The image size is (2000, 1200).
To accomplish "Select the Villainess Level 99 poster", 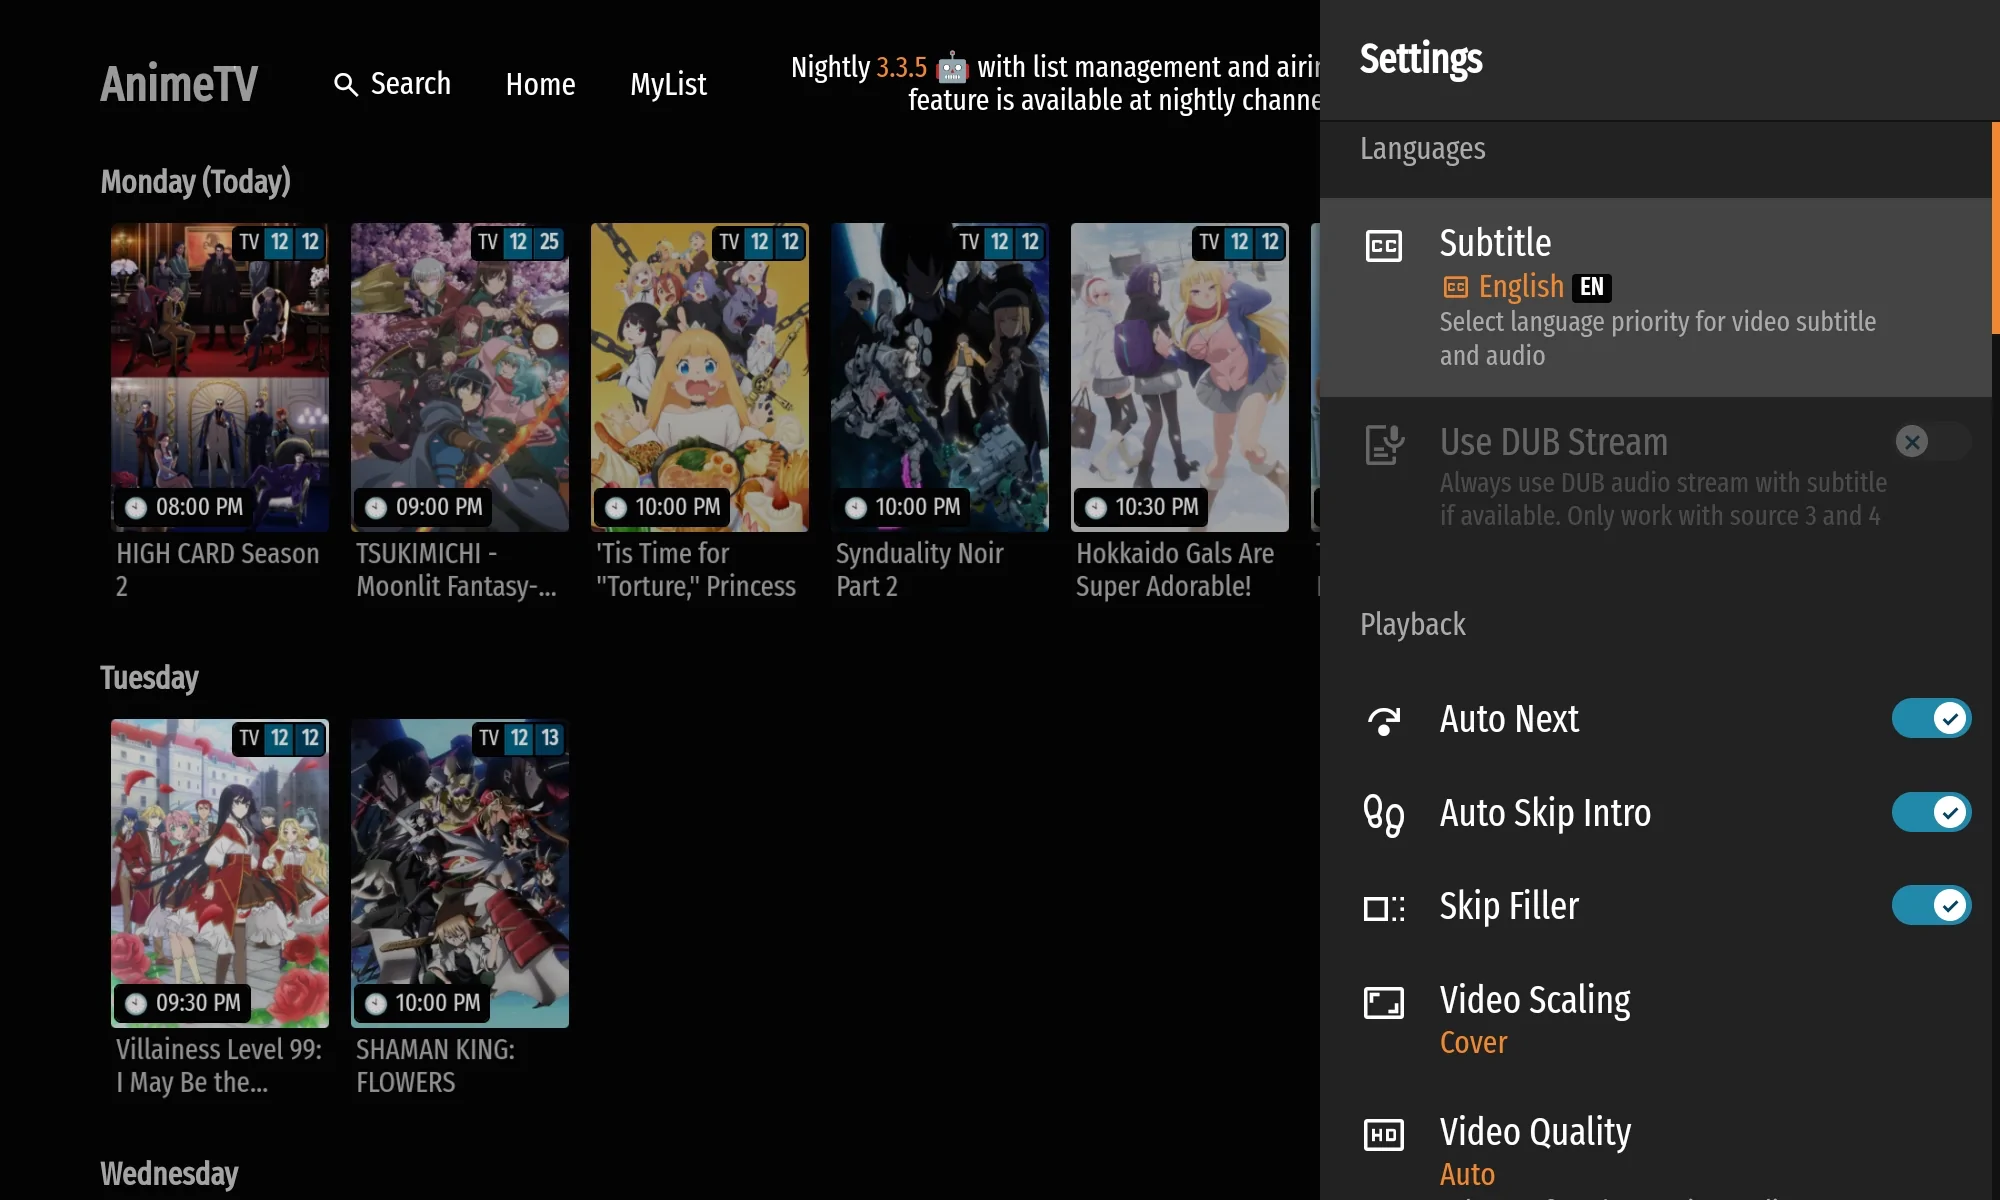I will 220,873.
